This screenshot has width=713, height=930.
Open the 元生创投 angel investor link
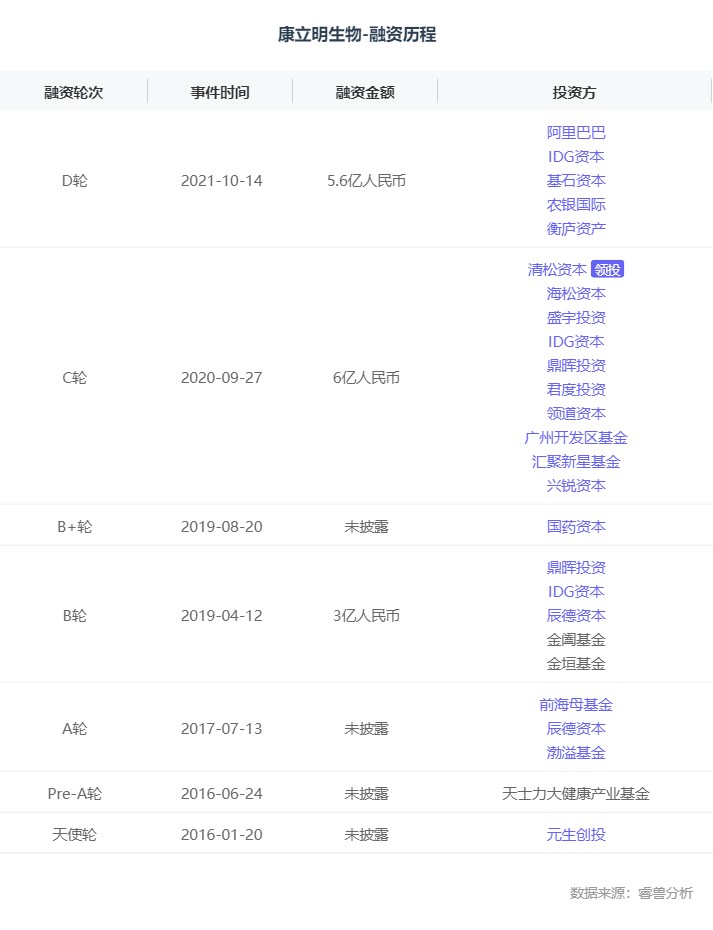point(576,835)
